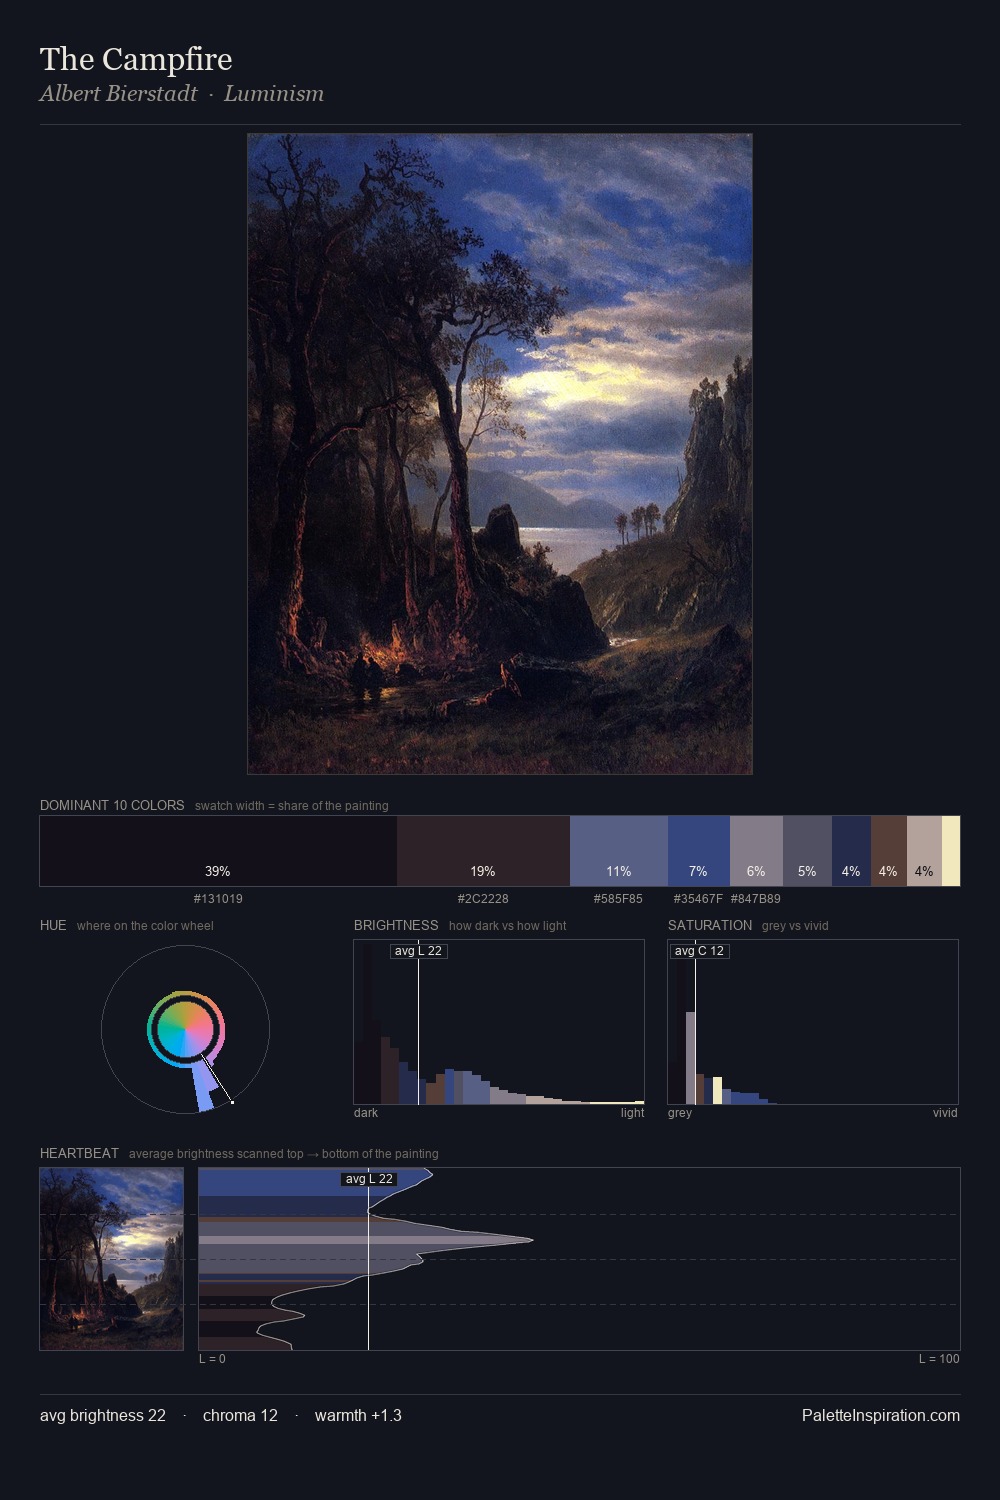Click the 'DOMINANT 10 COLORS' heading
This screenshot has height=1500, width=1000.
point(112,805)
